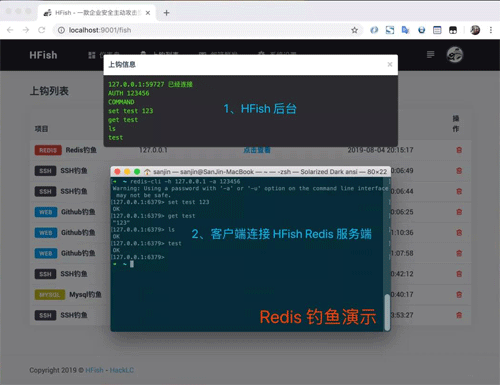Open the HFish link in footer
The image size is (500, 385).
(x=94, y=370)
